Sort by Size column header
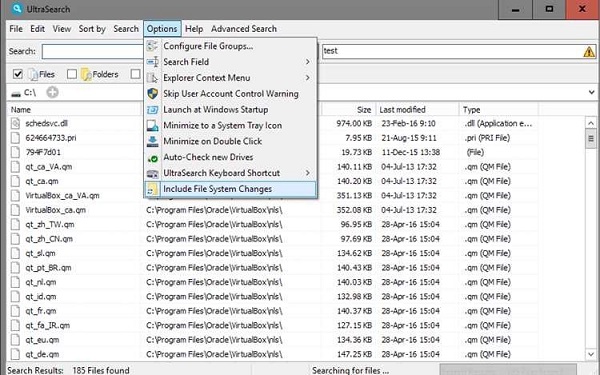This screenshot has height=375, width=600. coord(348,110)
